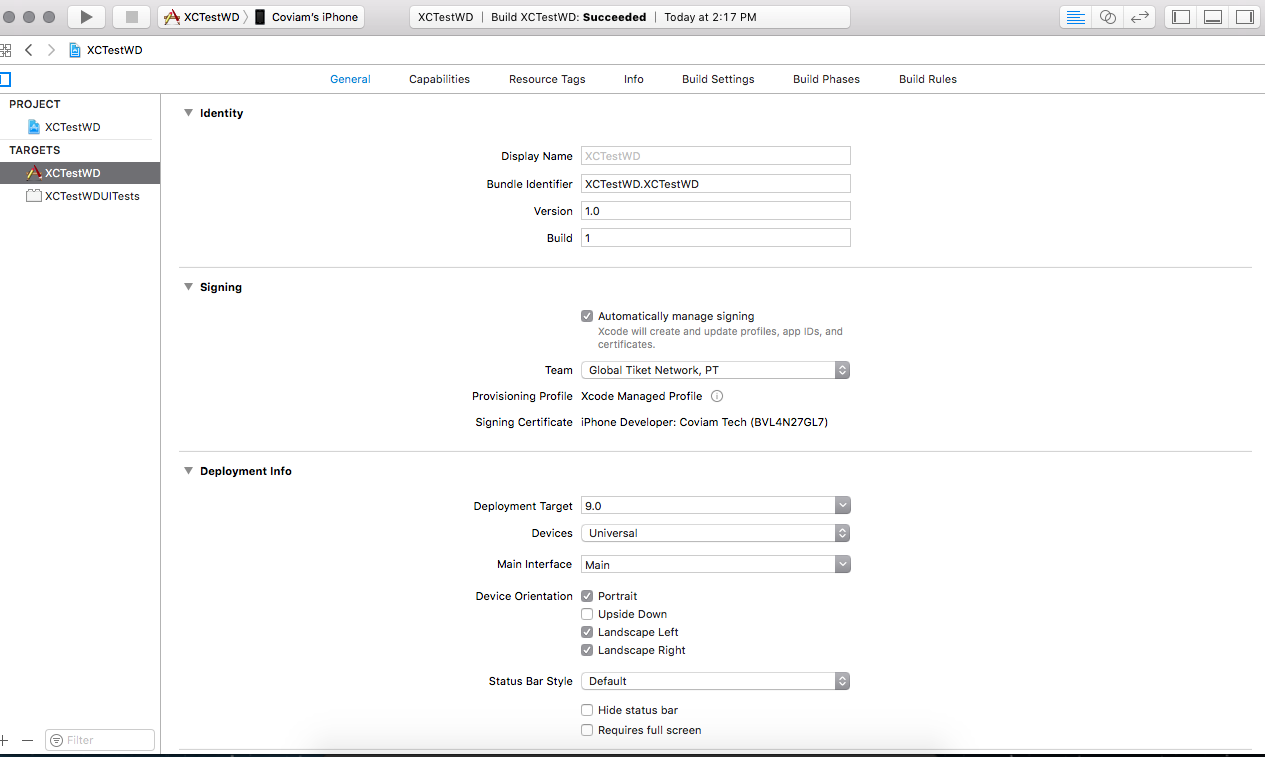Stop the running task with Stop button
Viewport: 1265px width, 757px height.
pos(131,17)
